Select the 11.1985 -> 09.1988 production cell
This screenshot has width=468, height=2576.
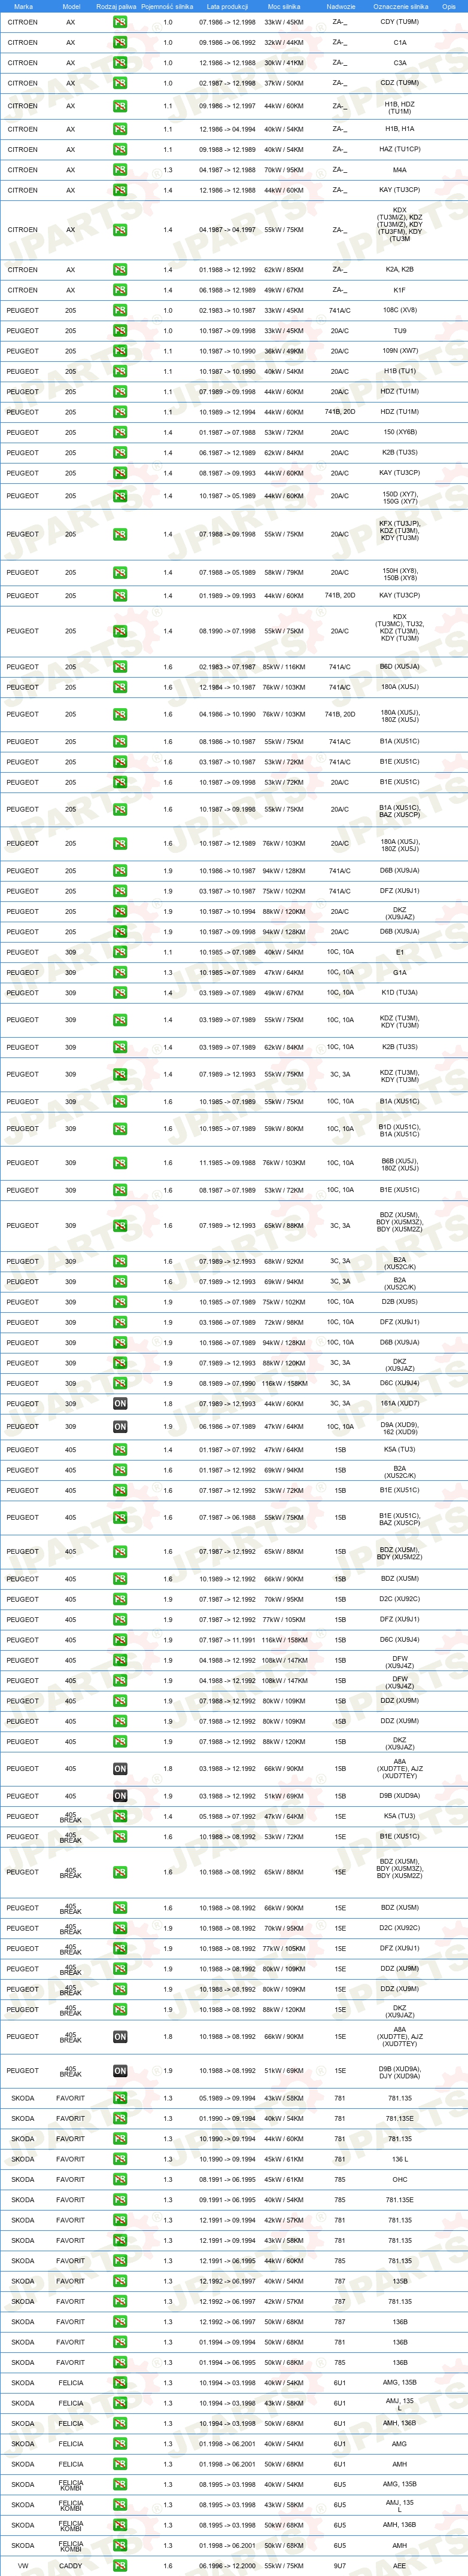tap(227, 1163)
